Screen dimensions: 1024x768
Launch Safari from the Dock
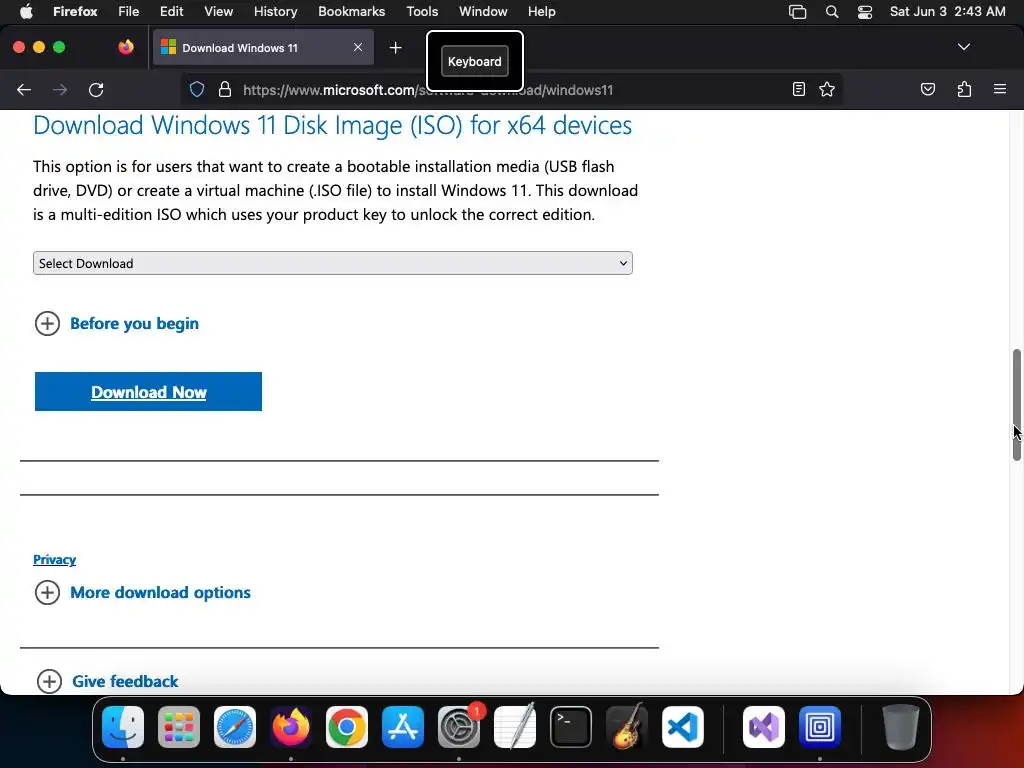[235, 727]
